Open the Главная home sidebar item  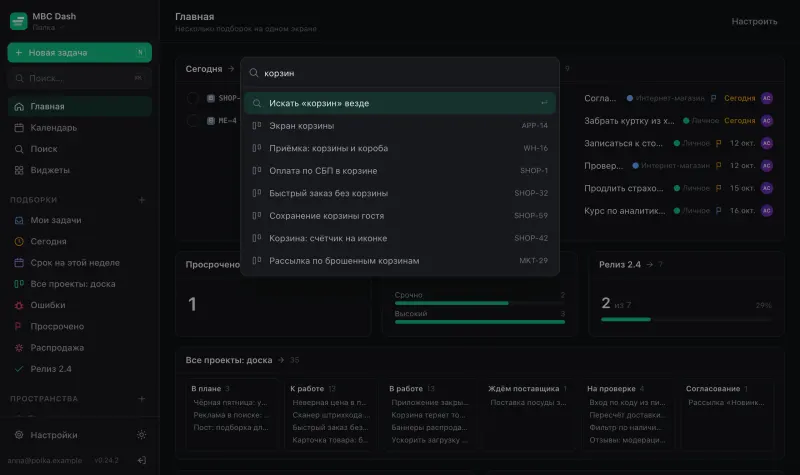tap(80, 106)
